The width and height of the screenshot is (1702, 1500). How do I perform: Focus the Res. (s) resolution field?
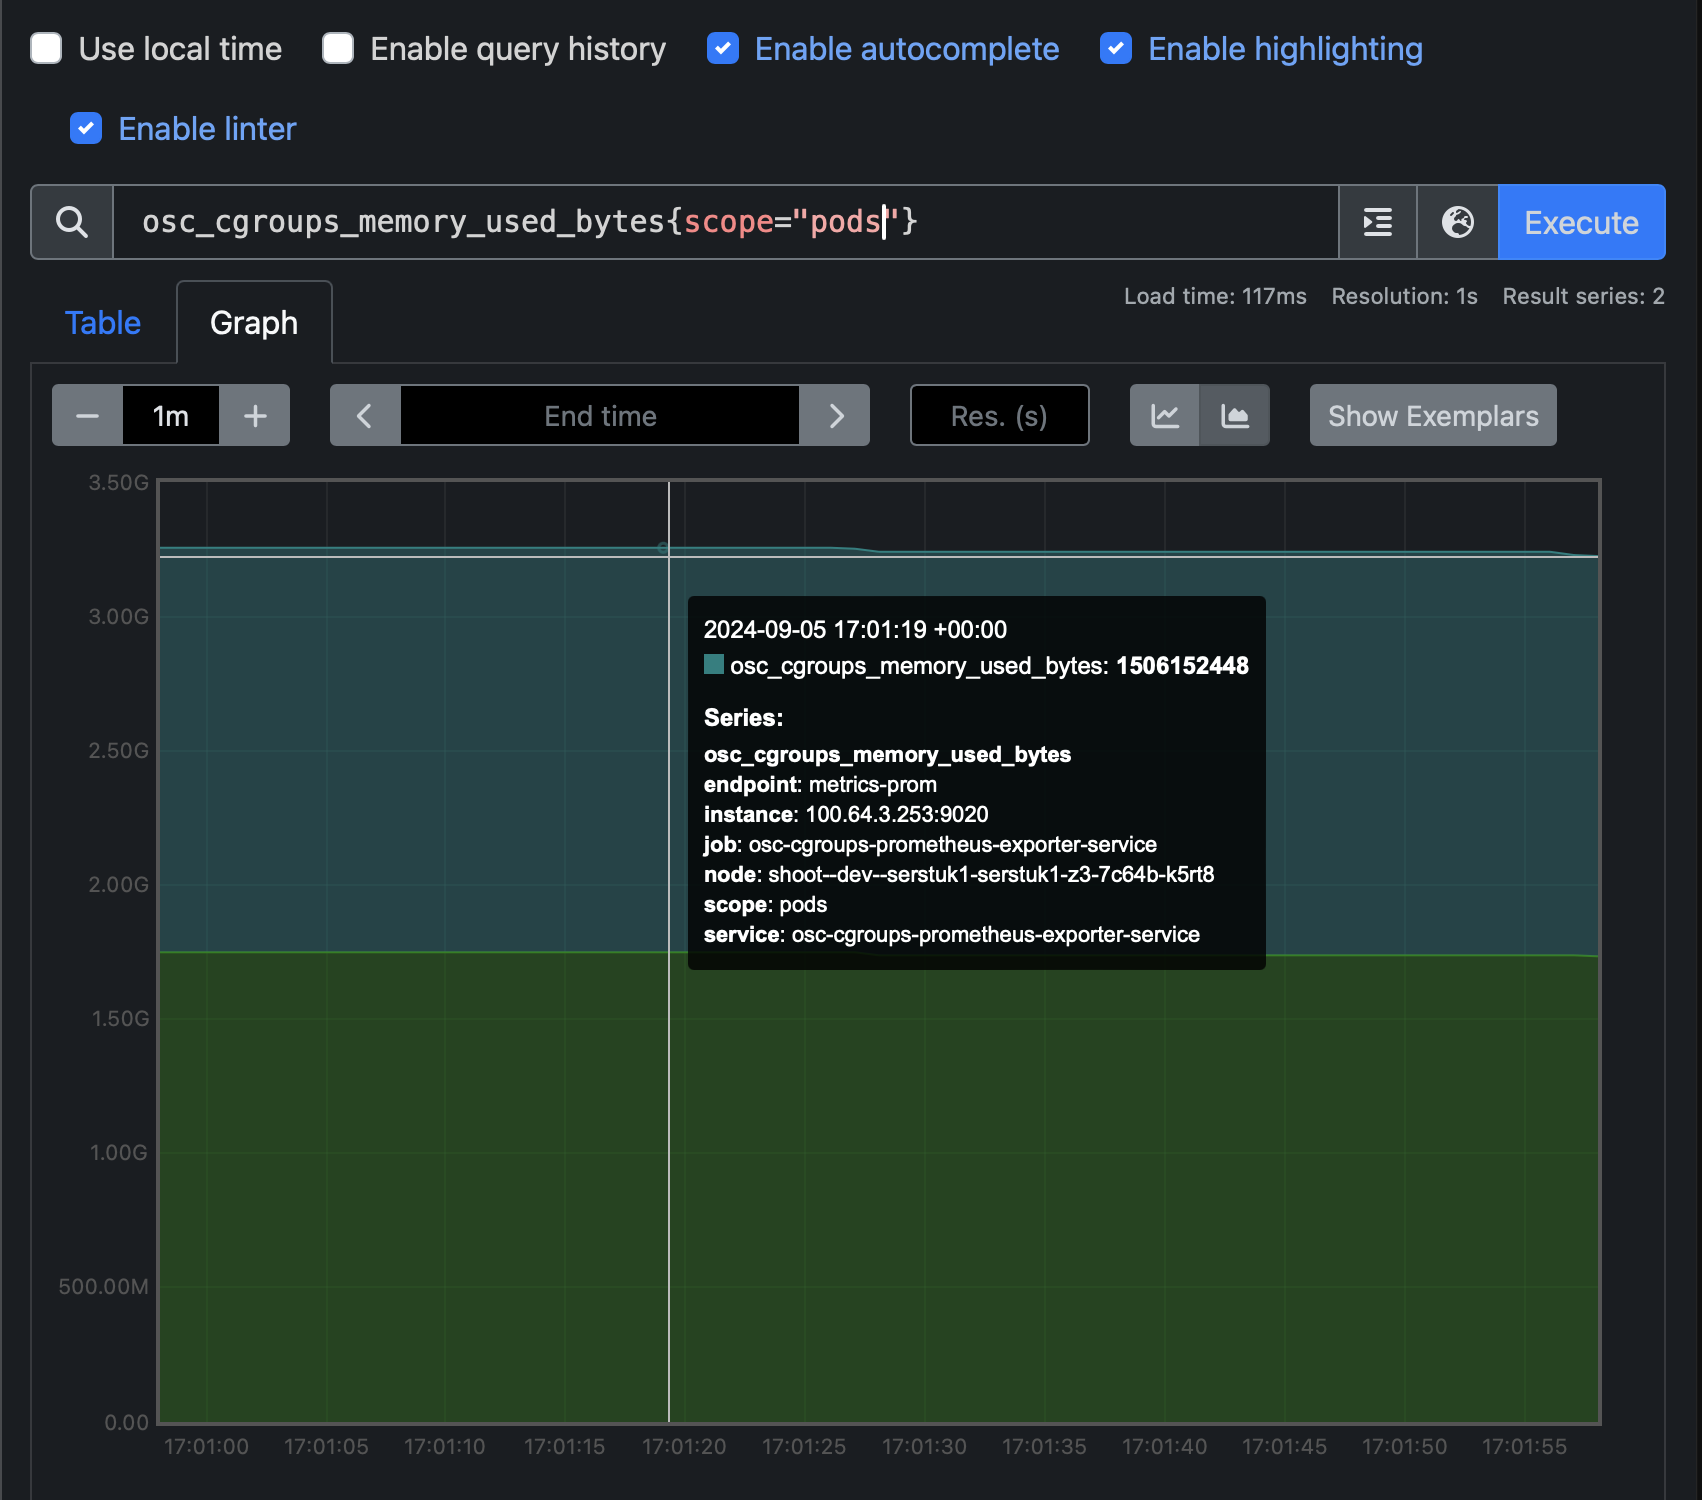(x=999, y=416)
